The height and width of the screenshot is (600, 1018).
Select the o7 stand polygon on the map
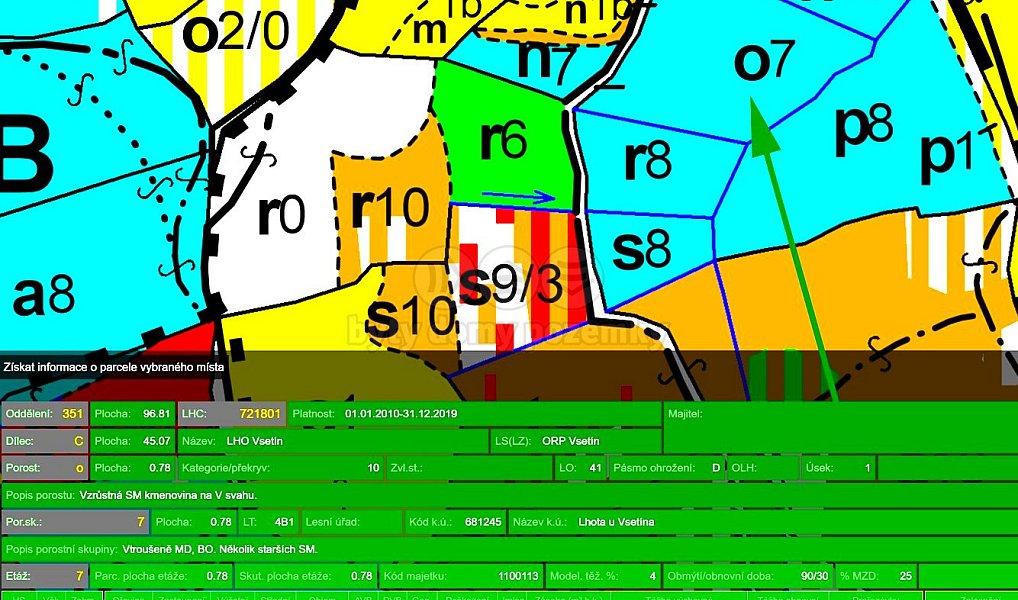[x=764, y=60]
